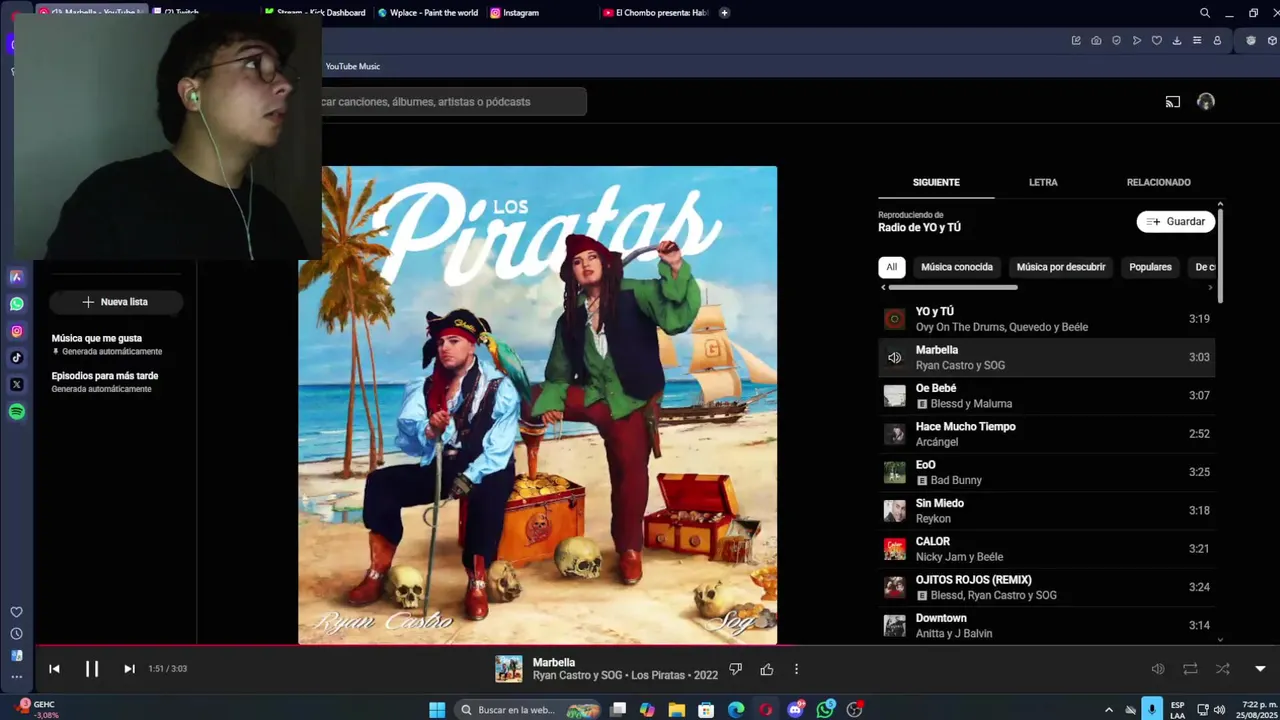Click the browser snapshot camera icon
Viewport: 1280px width, 720px height.
(x=1096, y=41)
